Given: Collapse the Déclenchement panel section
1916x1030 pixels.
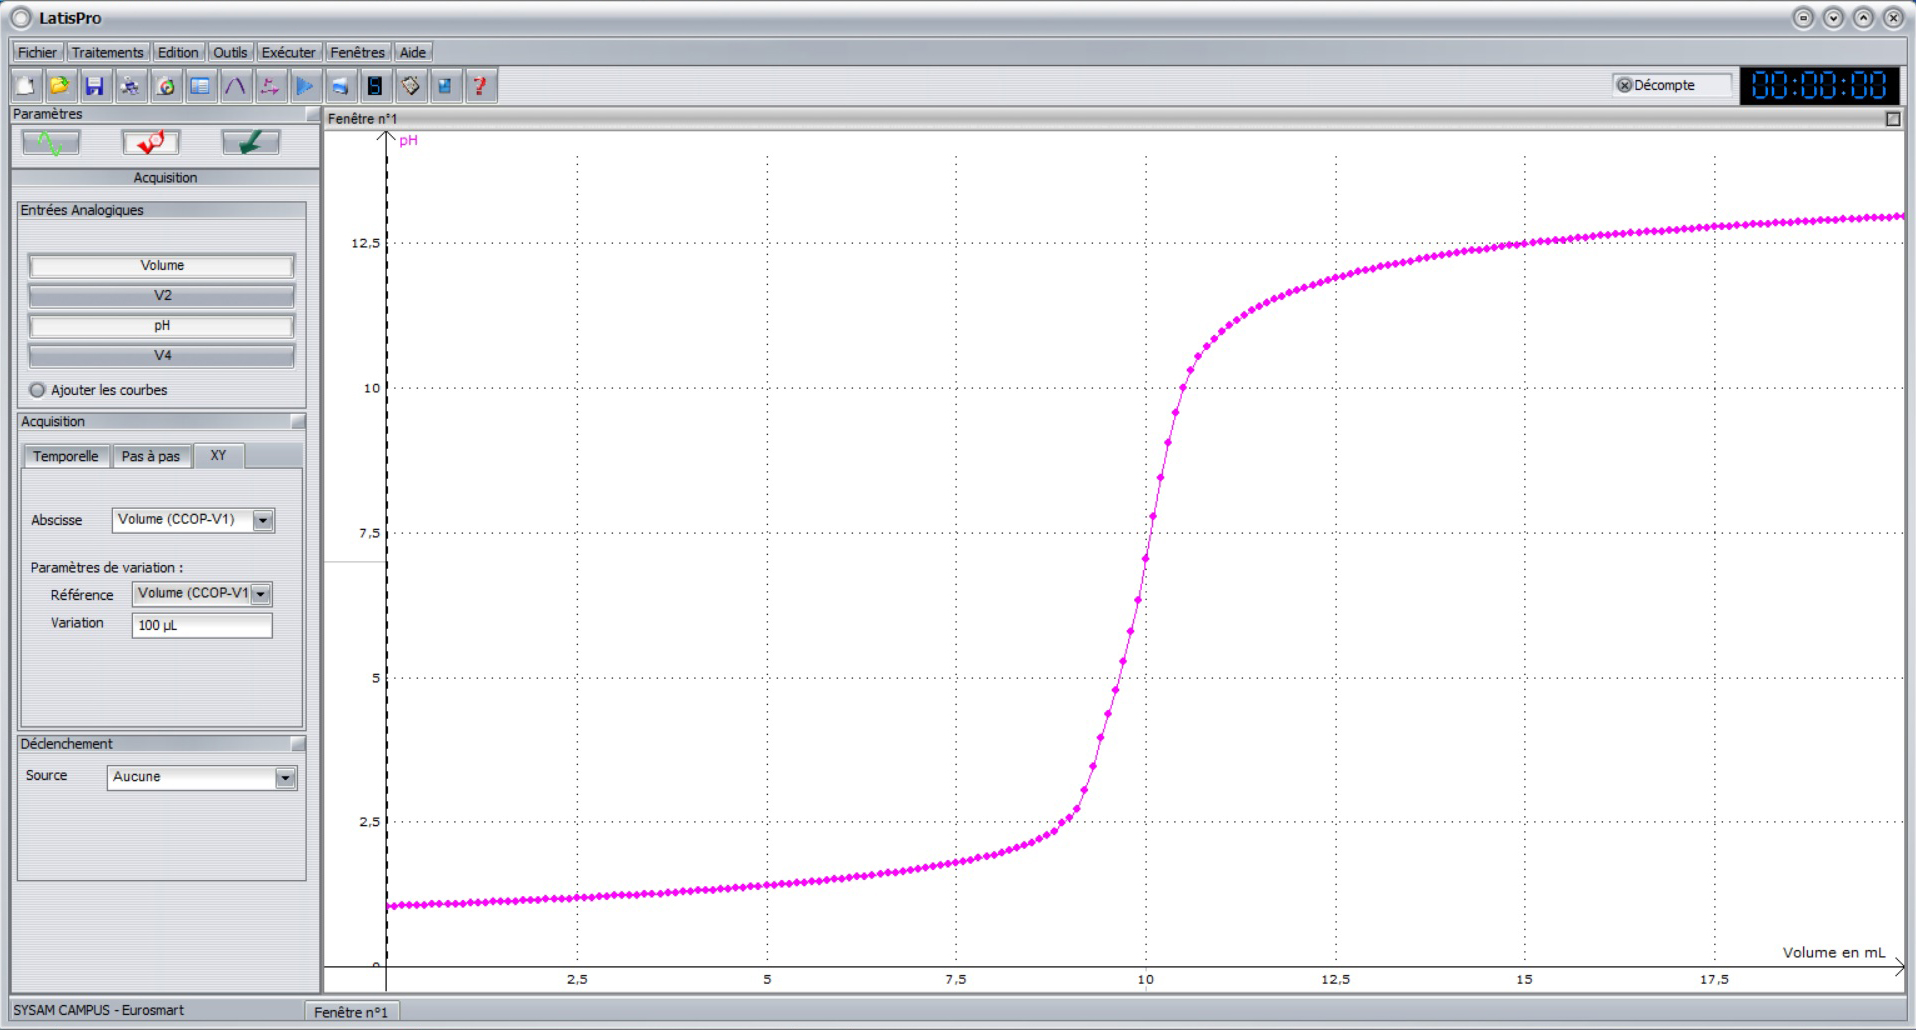Looking at the screenshot, I should click(x=298, y=744).
